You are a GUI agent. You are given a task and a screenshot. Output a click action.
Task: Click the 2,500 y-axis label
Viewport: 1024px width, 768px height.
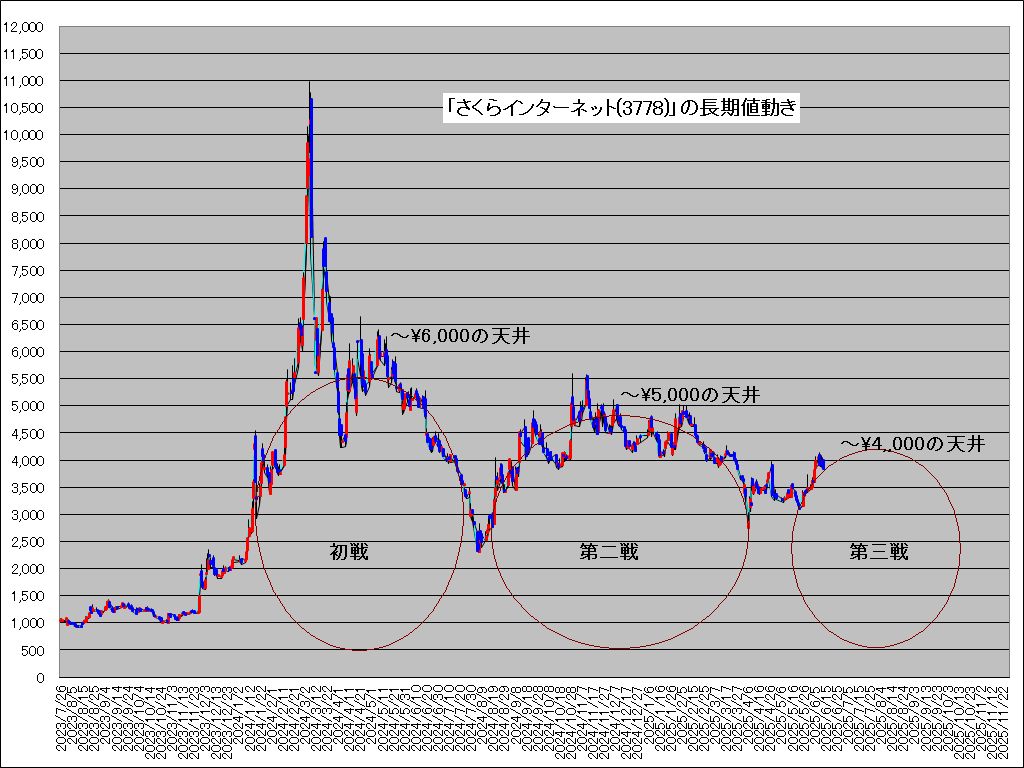27,542
